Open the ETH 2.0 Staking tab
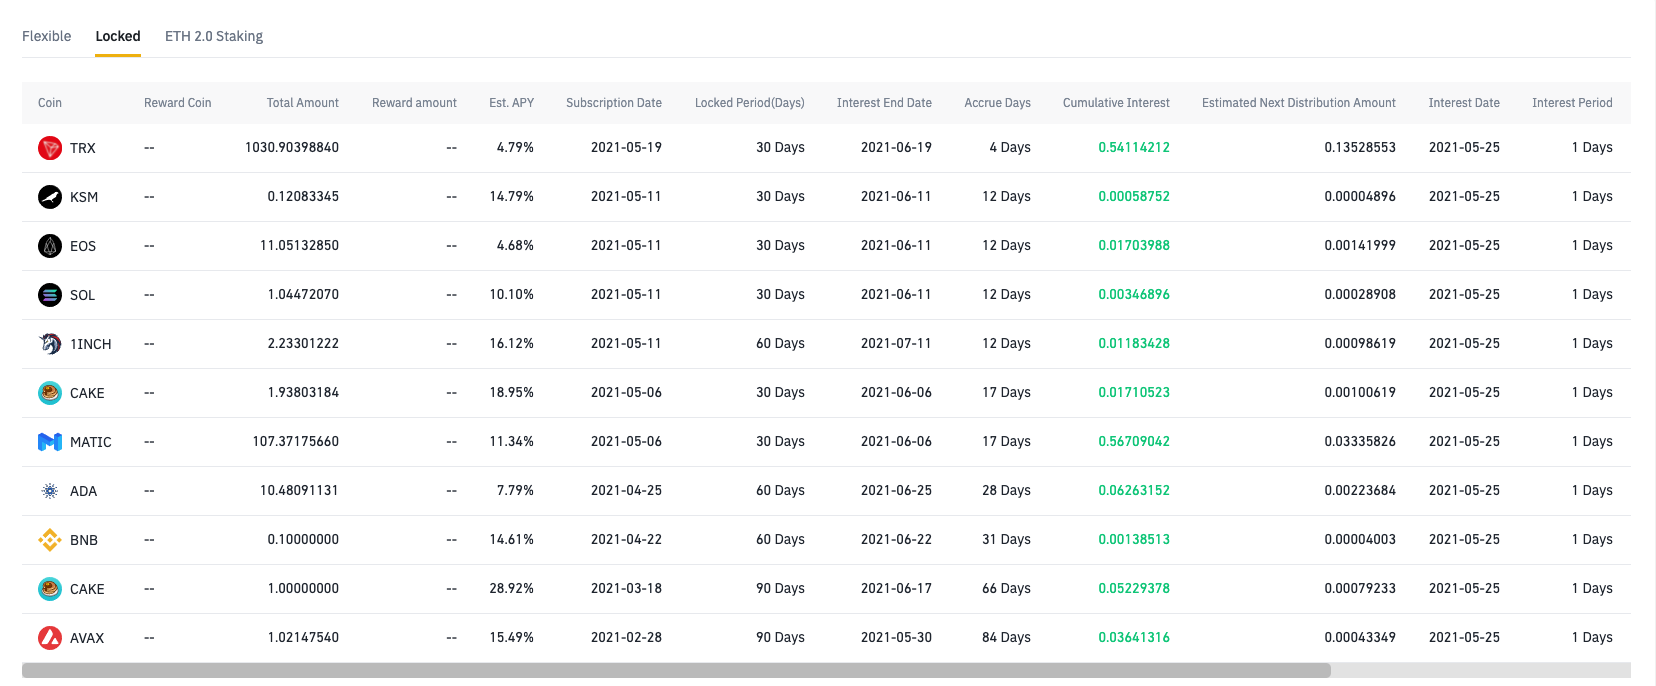The image size is (1656, 686). pos(214,36)
